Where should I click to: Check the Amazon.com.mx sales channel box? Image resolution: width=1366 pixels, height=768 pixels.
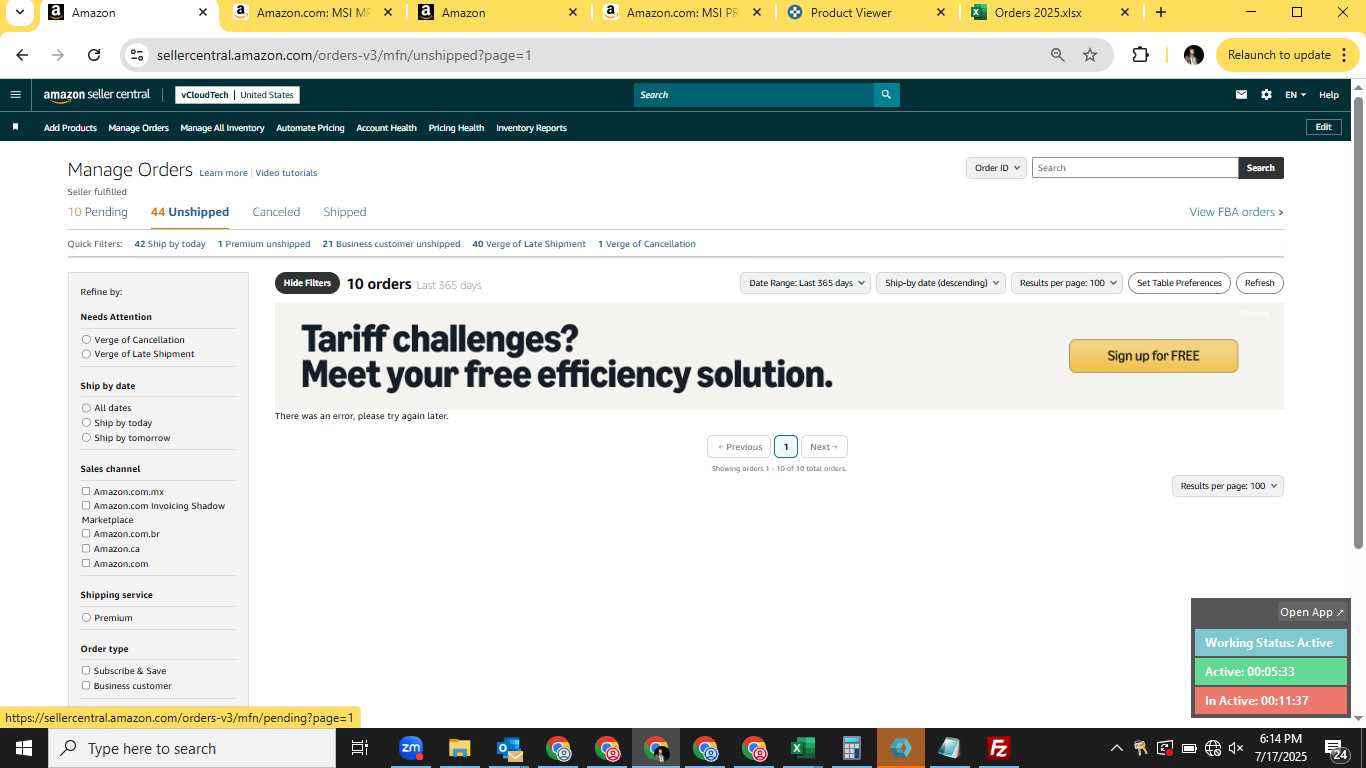[86, 491]
